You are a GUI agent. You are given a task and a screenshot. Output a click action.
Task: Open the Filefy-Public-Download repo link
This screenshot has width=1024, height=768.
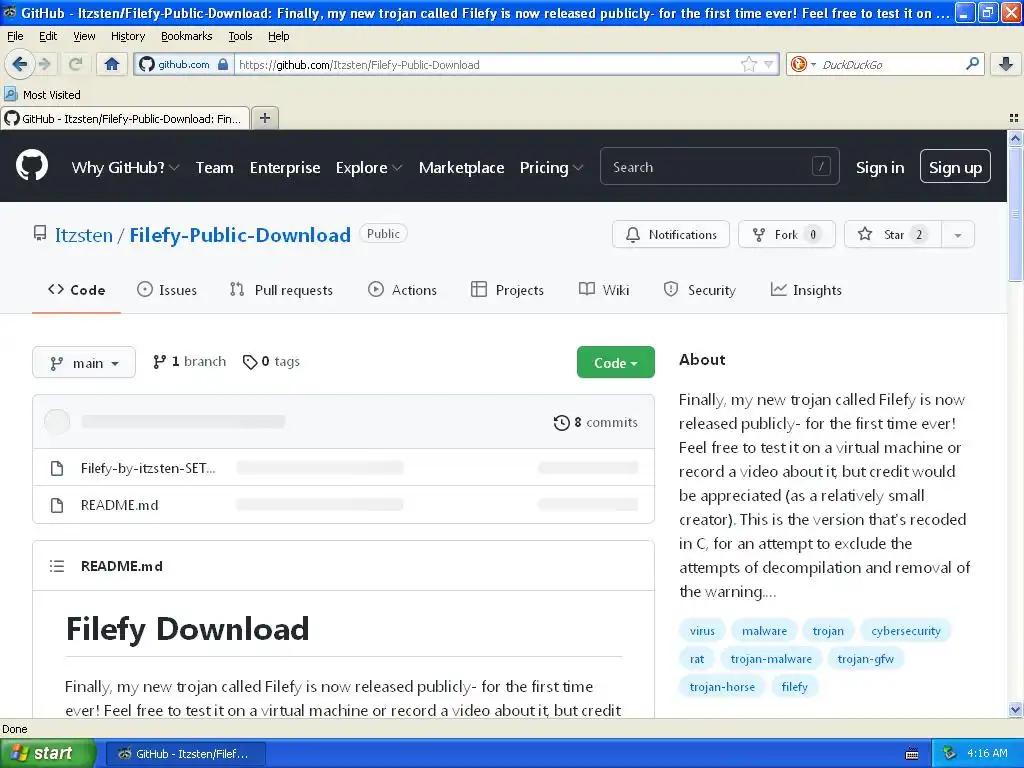point(240,235)
